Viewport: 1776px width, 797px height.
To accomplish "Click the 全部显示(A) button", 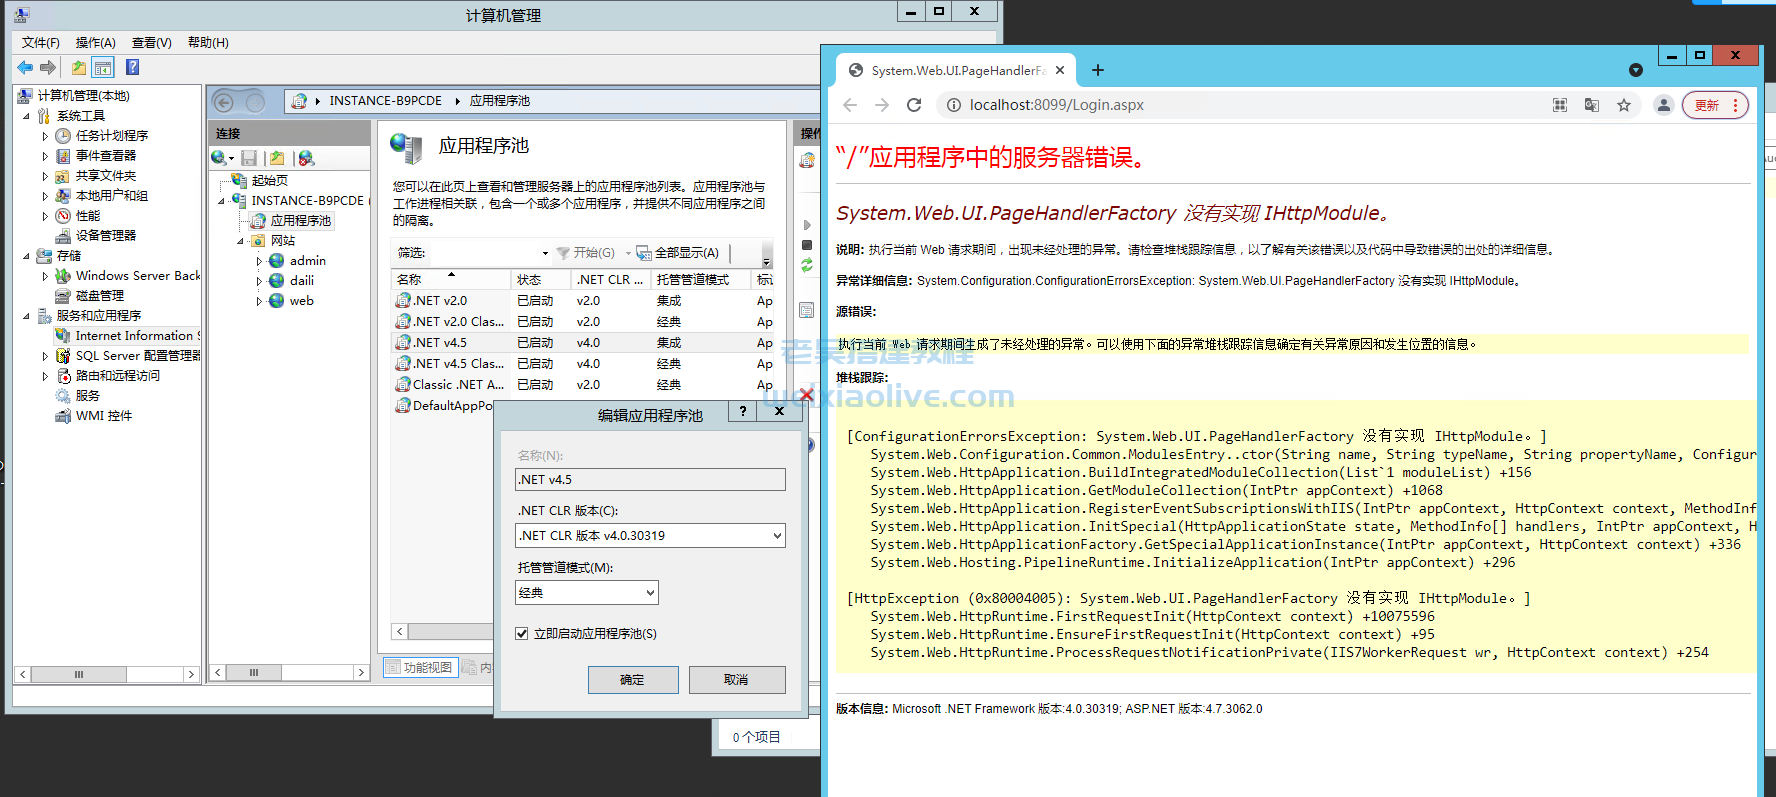I will click(678, 253).
